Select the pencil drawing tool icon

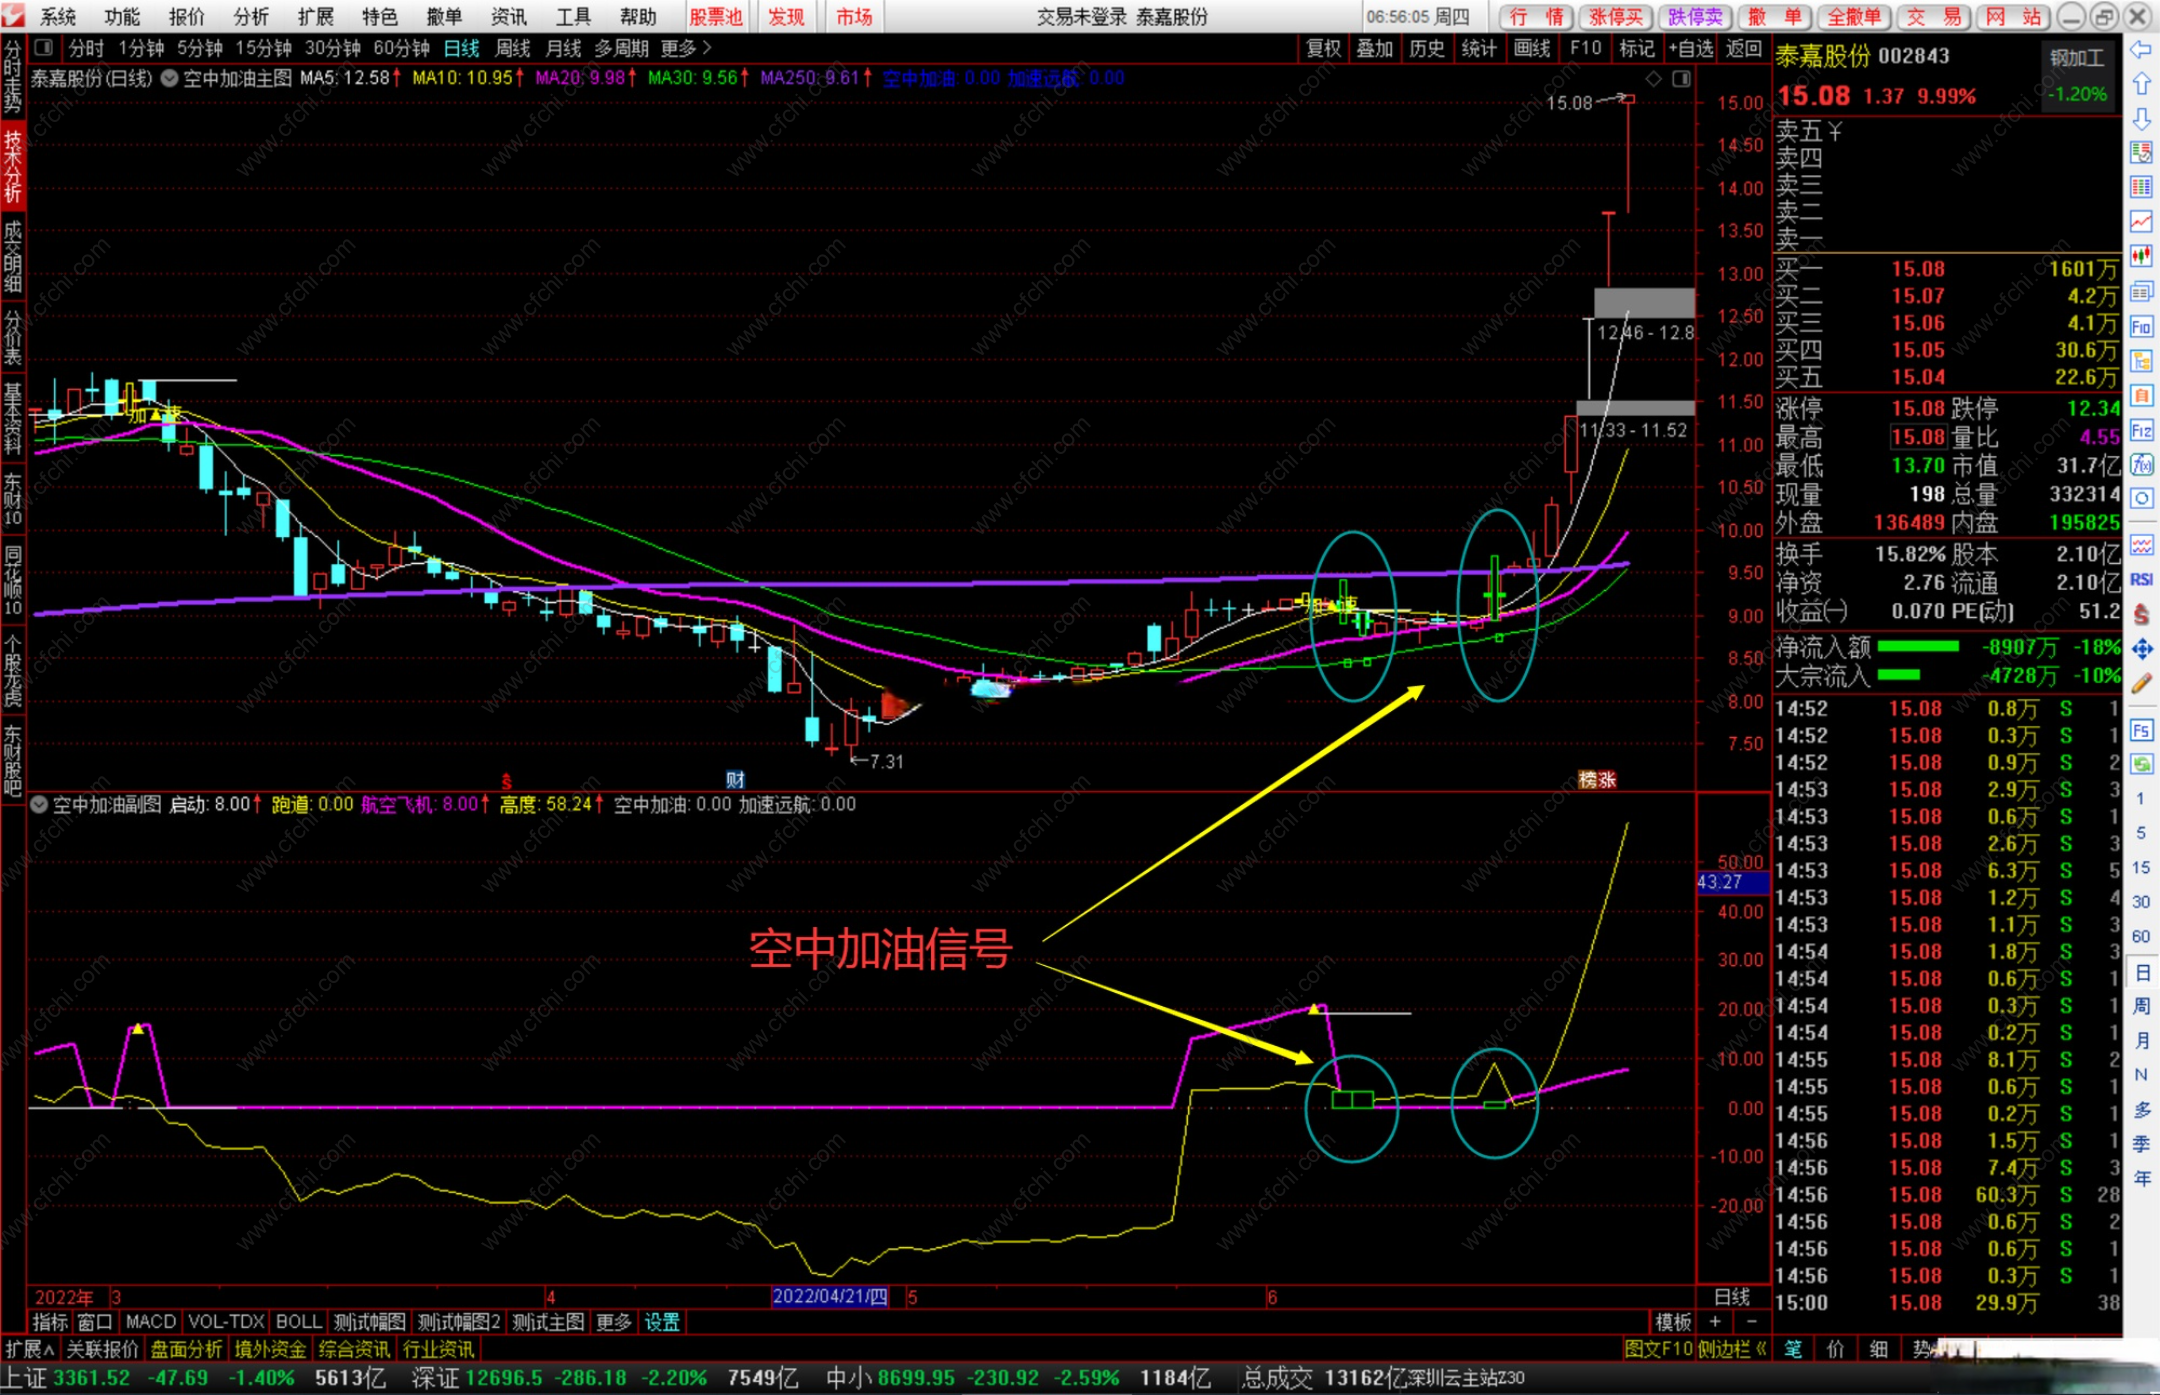(2141, 684)
